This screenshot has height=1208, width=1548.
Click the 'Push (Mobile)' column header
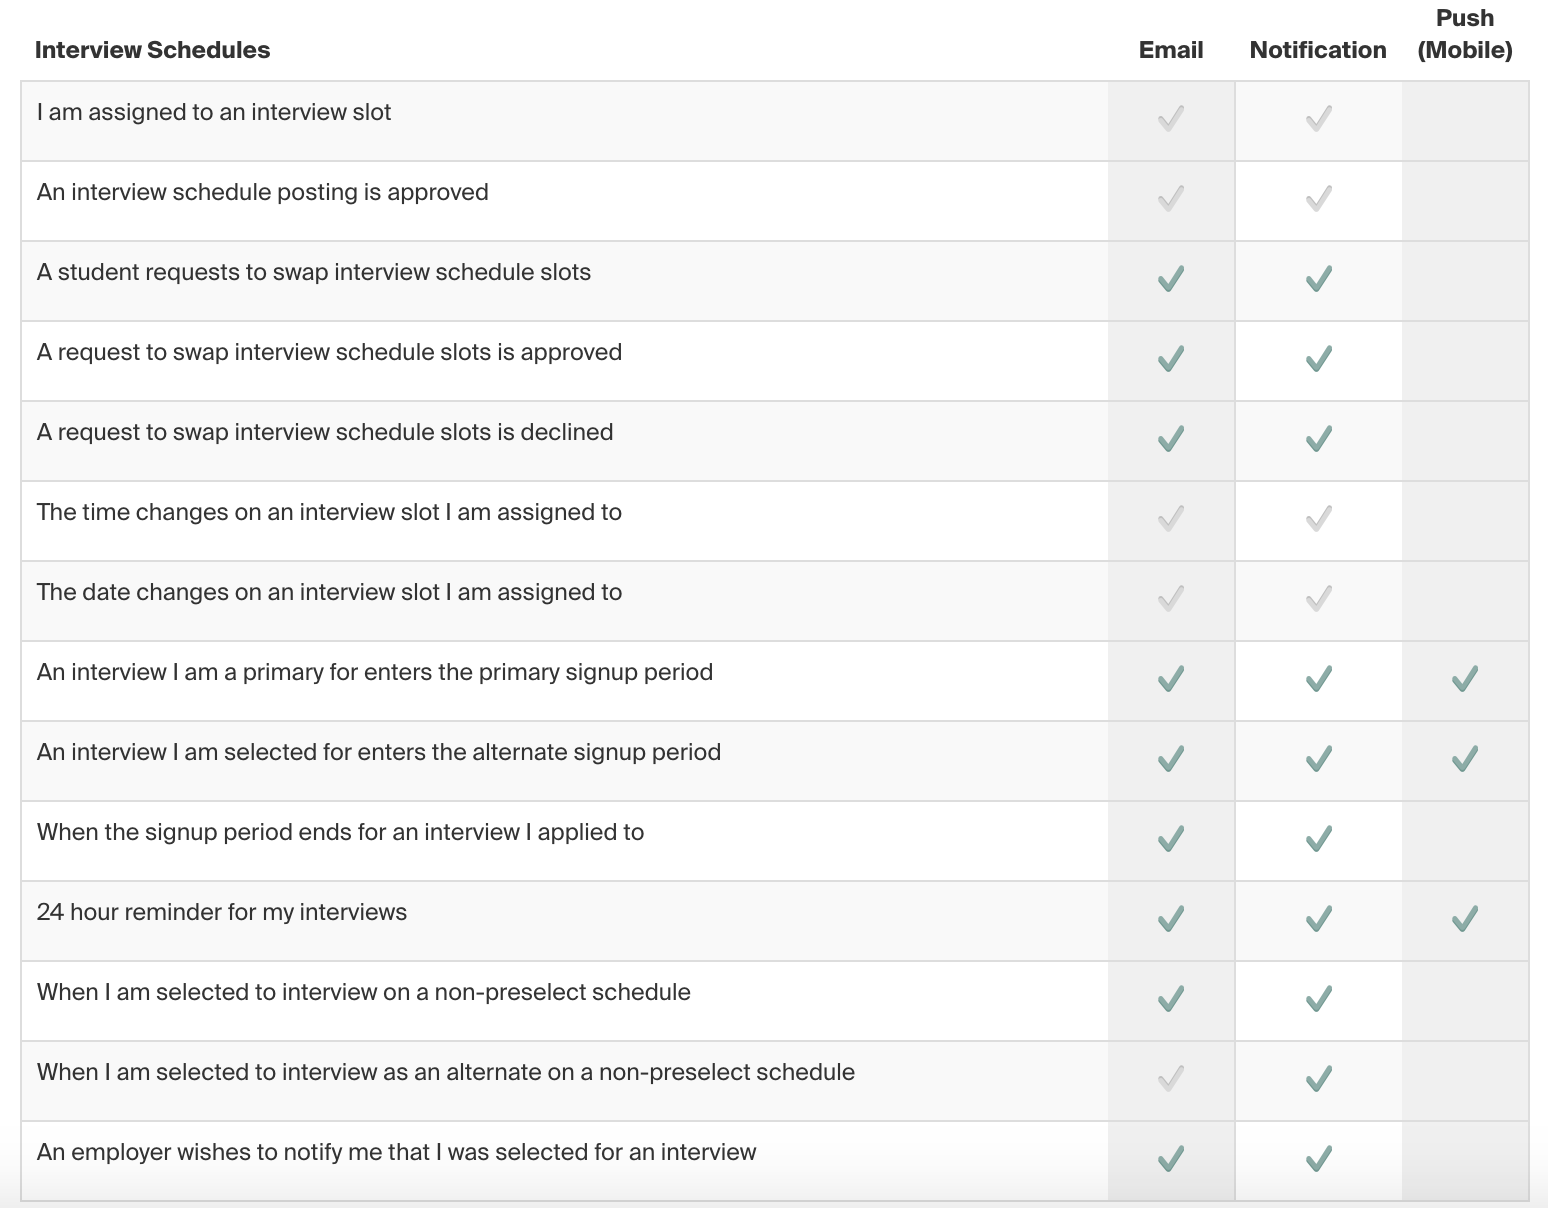[1465, 34]
